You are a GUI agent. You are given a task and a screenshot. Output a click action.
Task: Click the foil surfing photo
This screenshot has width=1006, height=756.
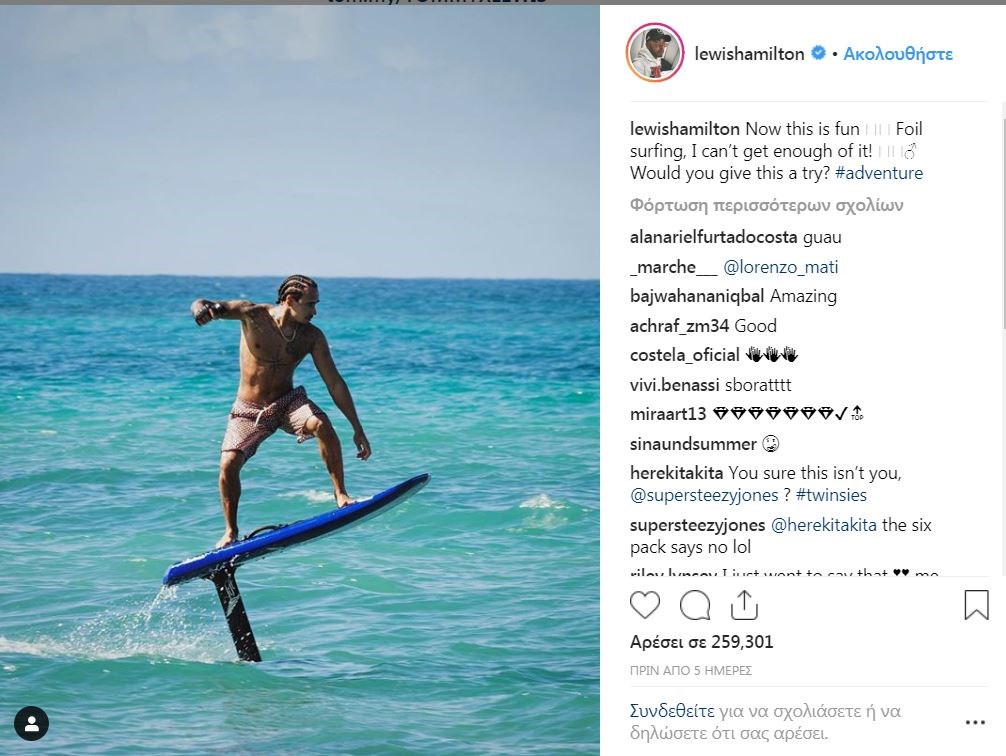click(300, 380)
